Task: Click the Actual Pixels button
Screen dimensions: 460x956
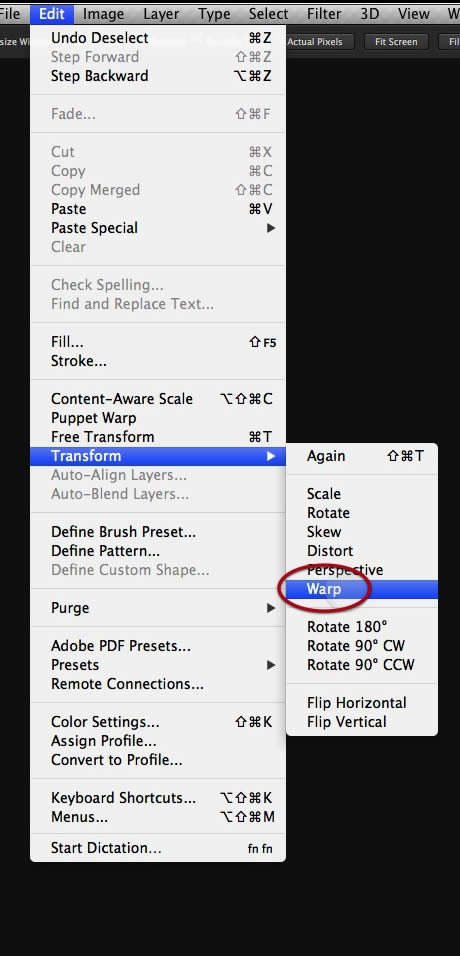Action: (314, 41)
